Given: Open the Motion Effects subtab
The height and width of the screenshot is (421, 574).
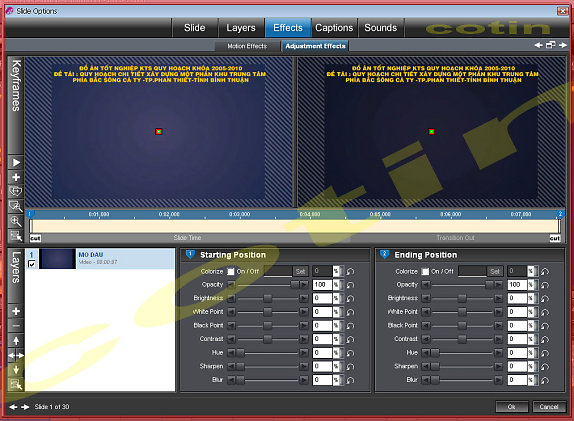Looking at the screenshot, I should coord(247,46).
